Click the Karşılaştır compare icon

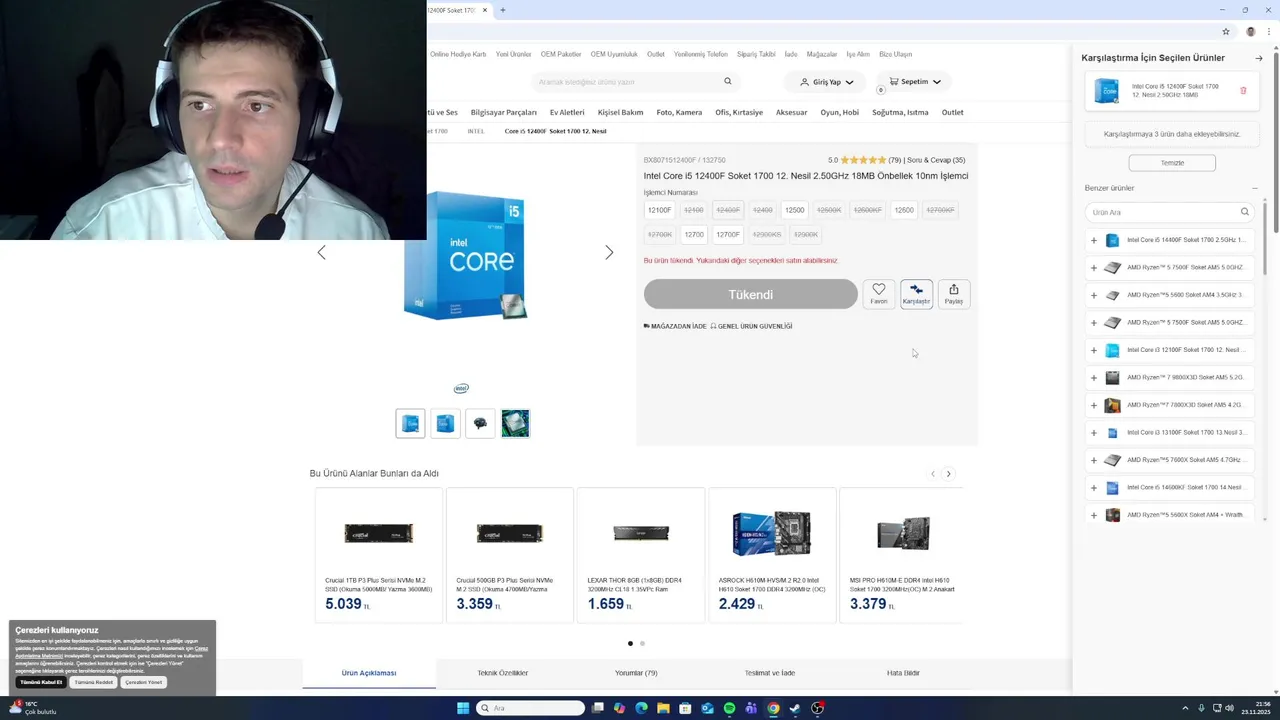916,294
